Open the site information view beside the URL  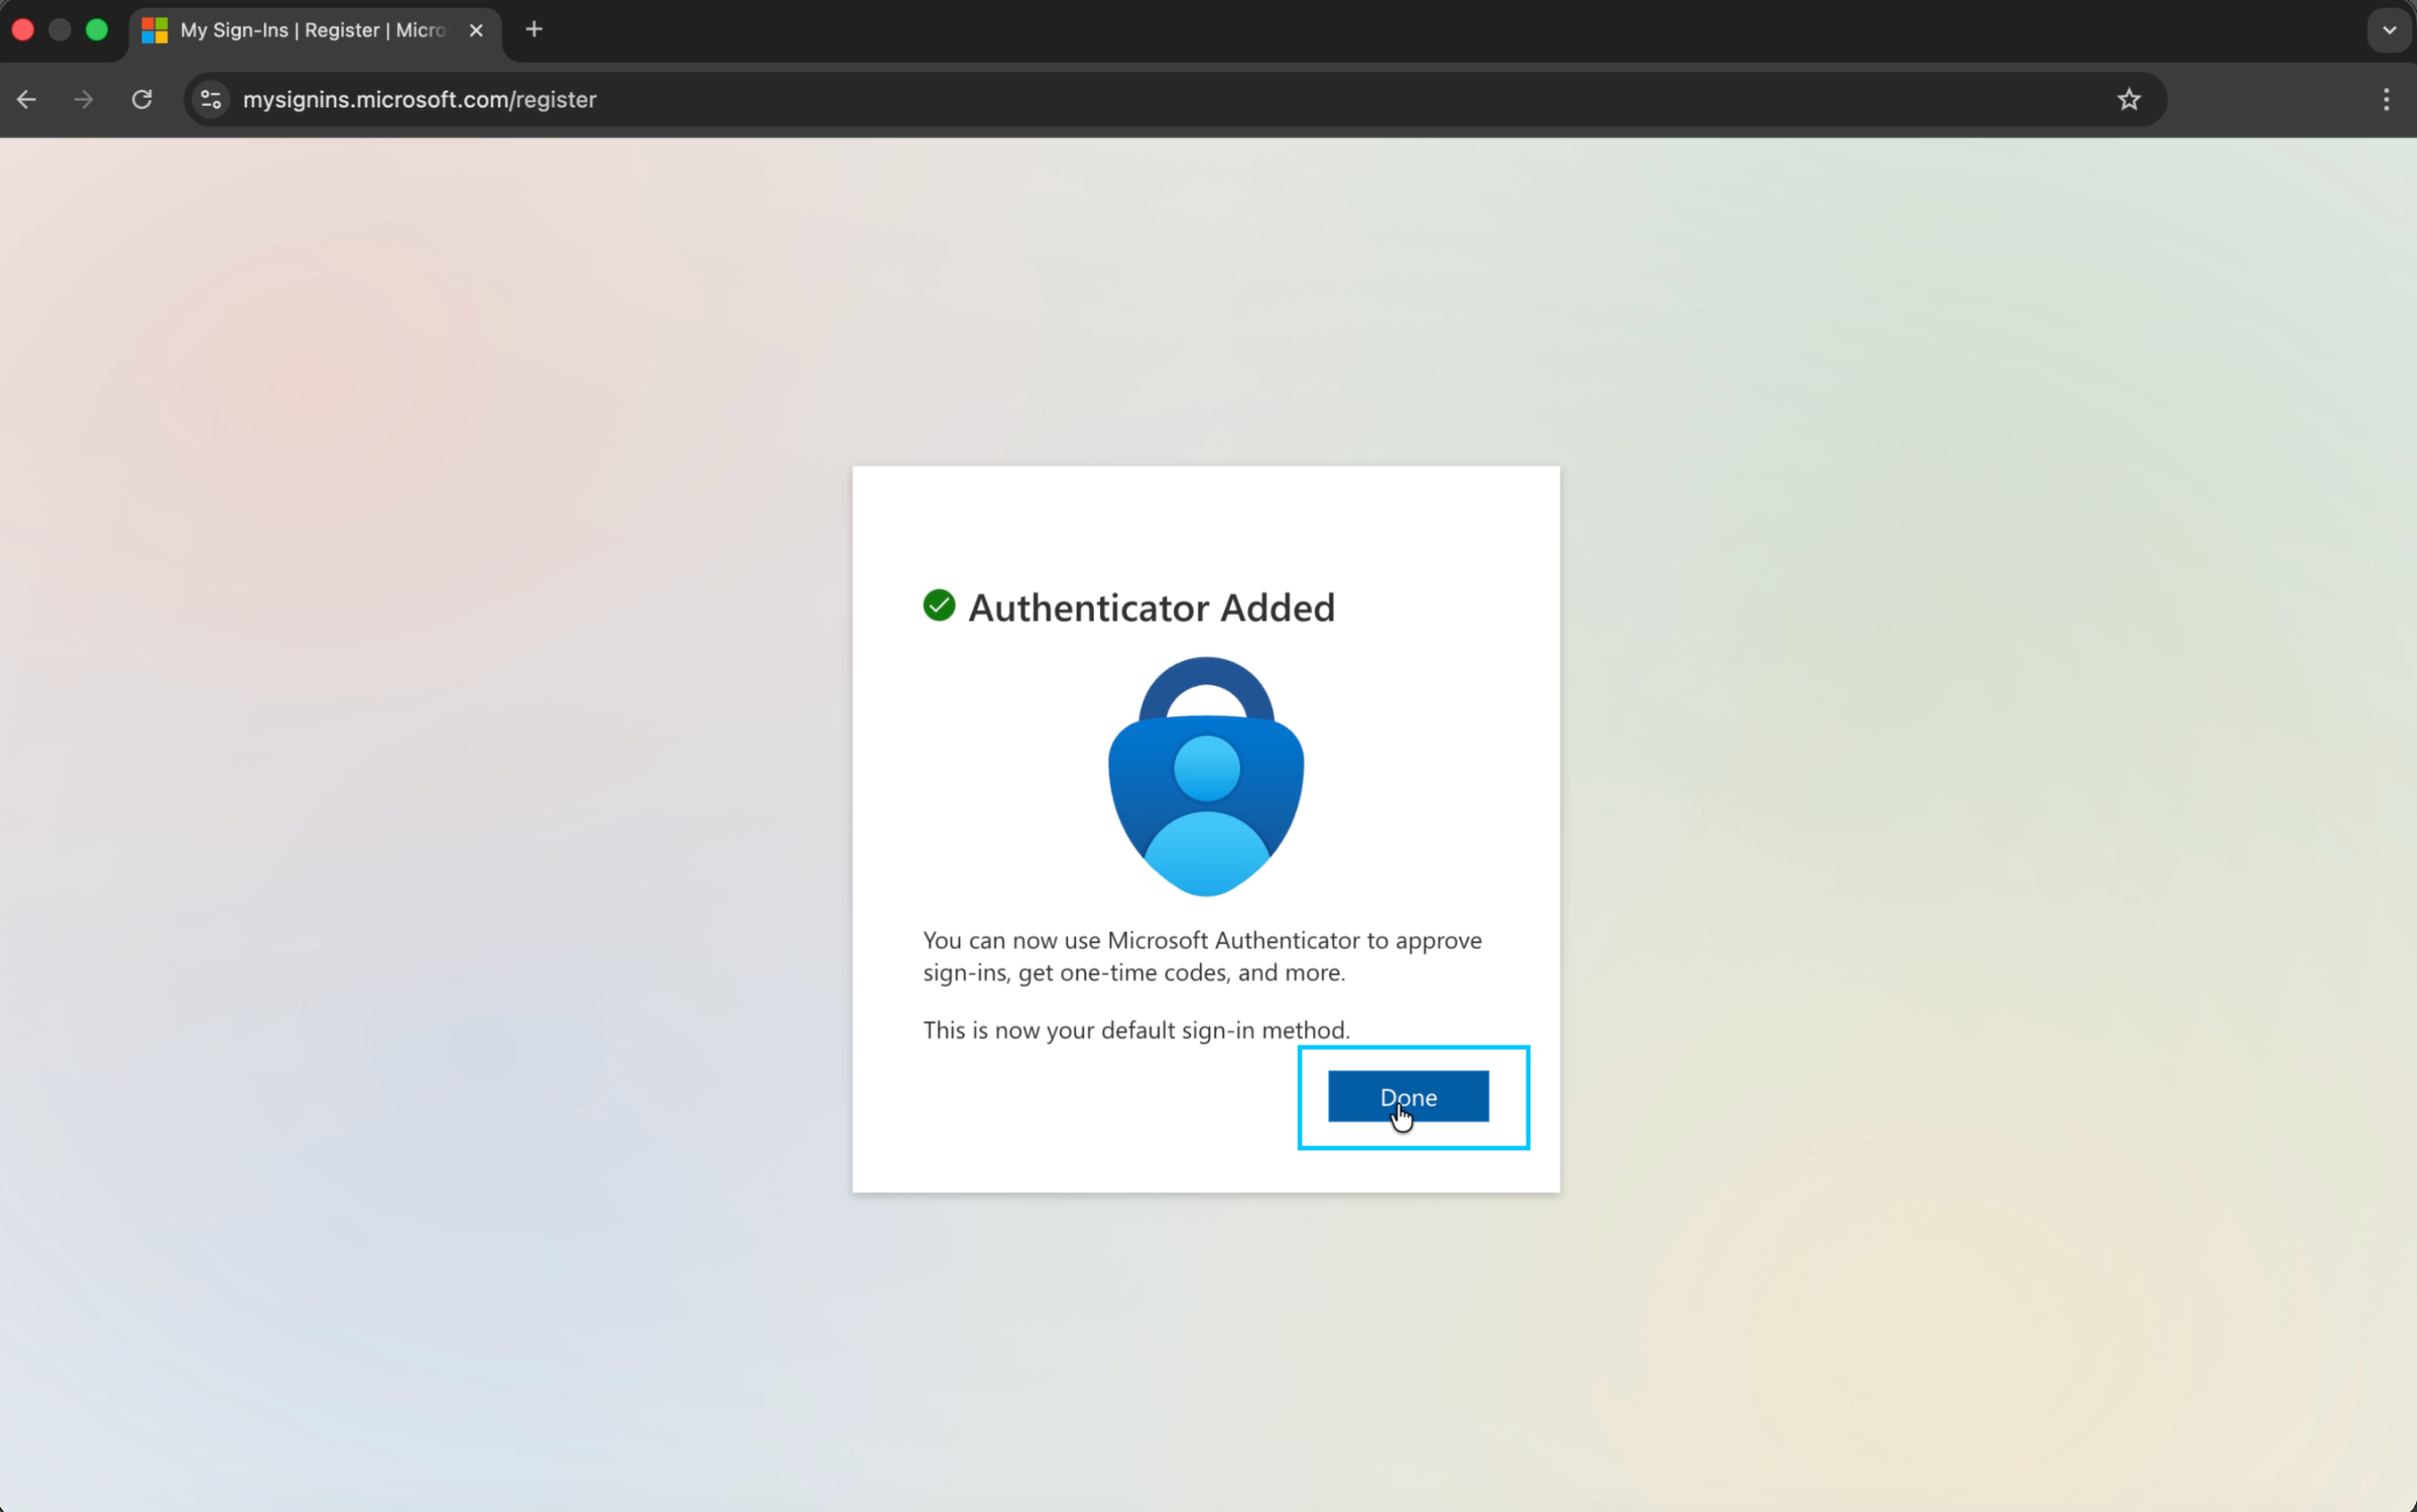(209, 99)
